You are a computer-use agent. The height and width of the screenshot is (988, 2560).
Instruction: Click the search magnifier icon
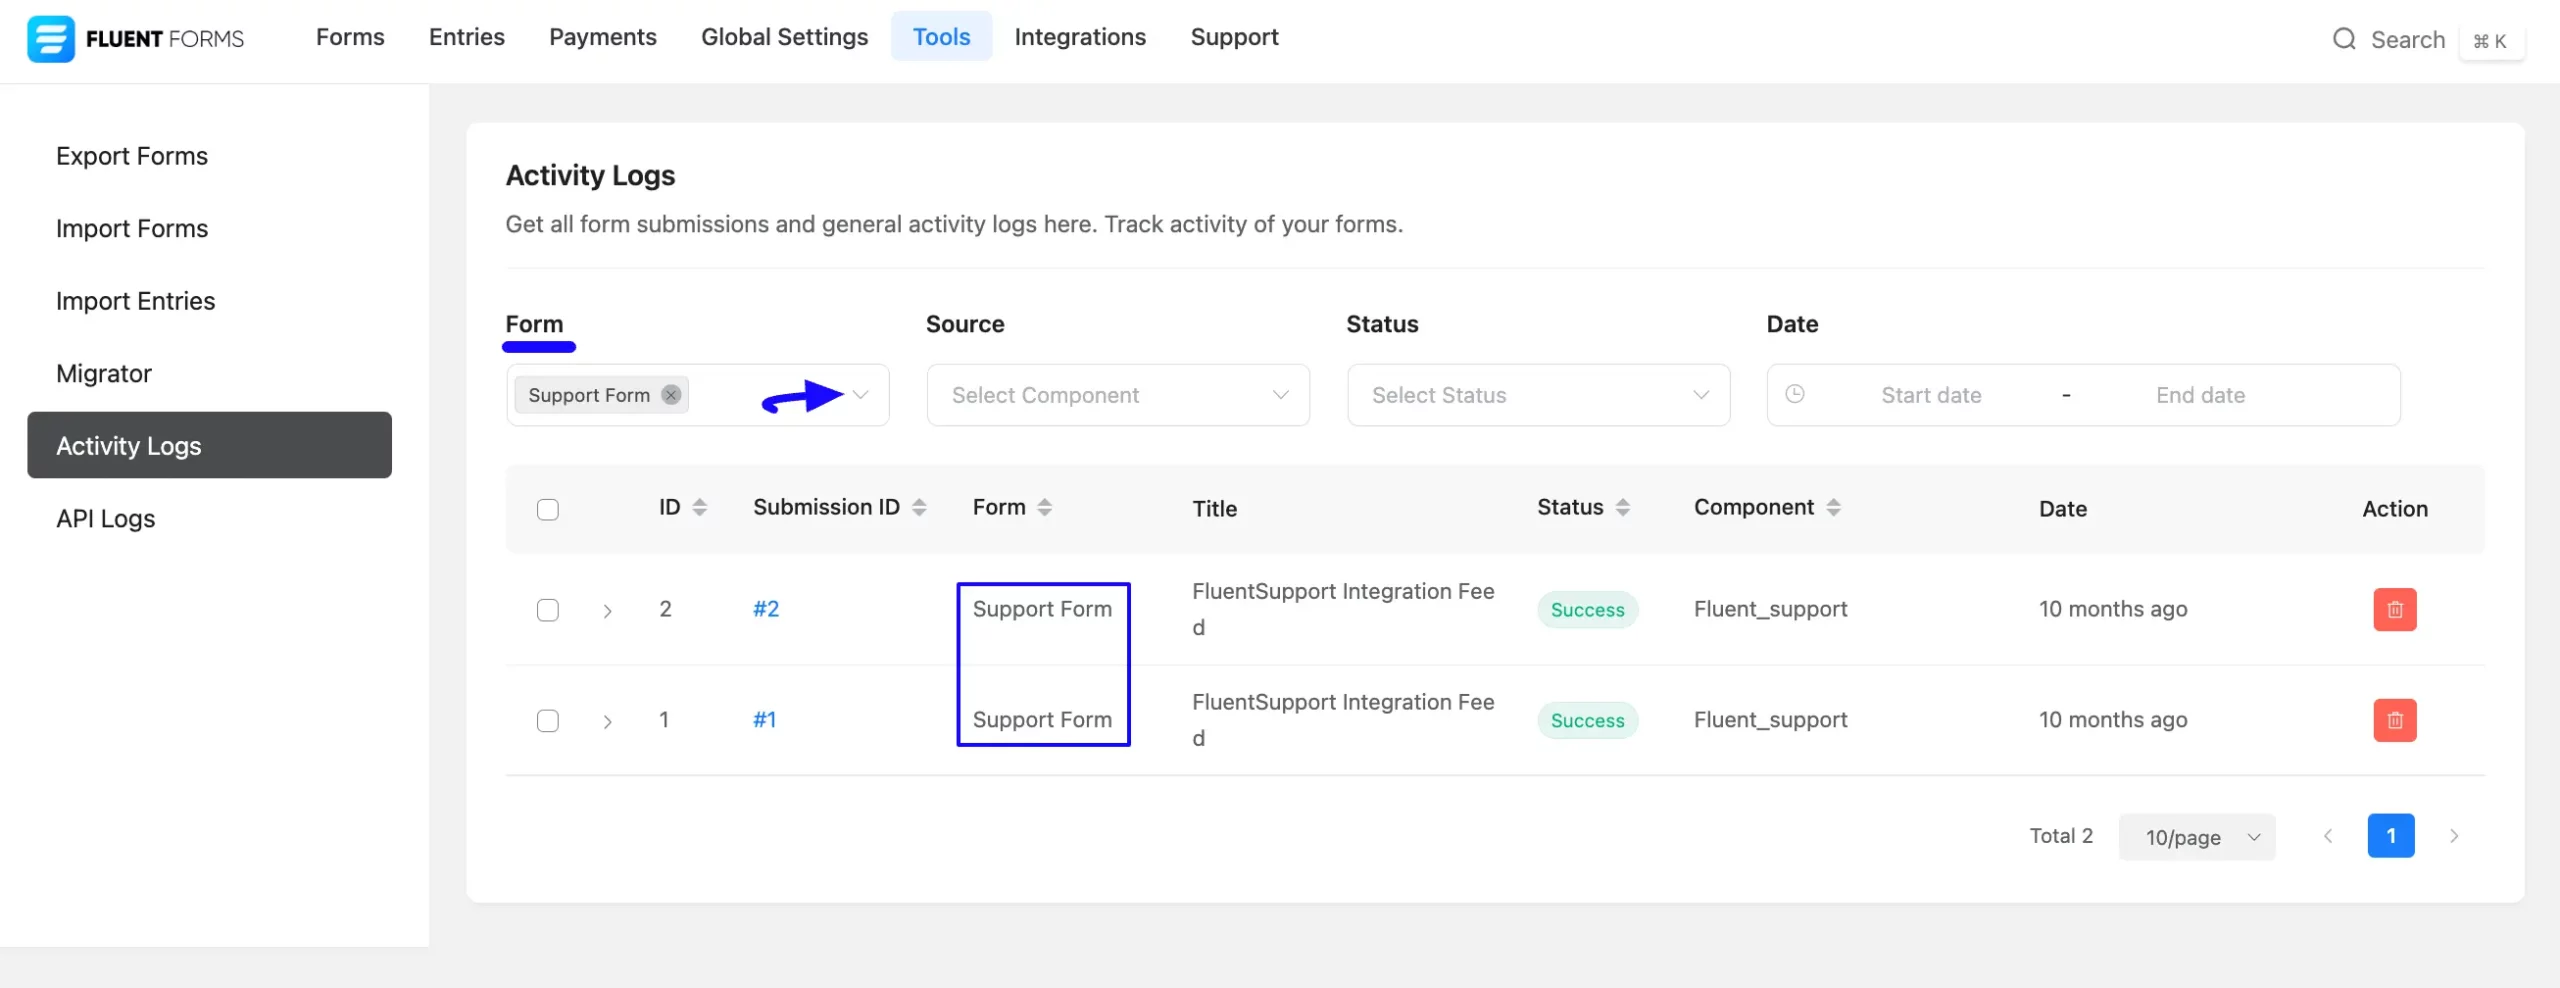pyautogui.click(x=2344, y=39)
